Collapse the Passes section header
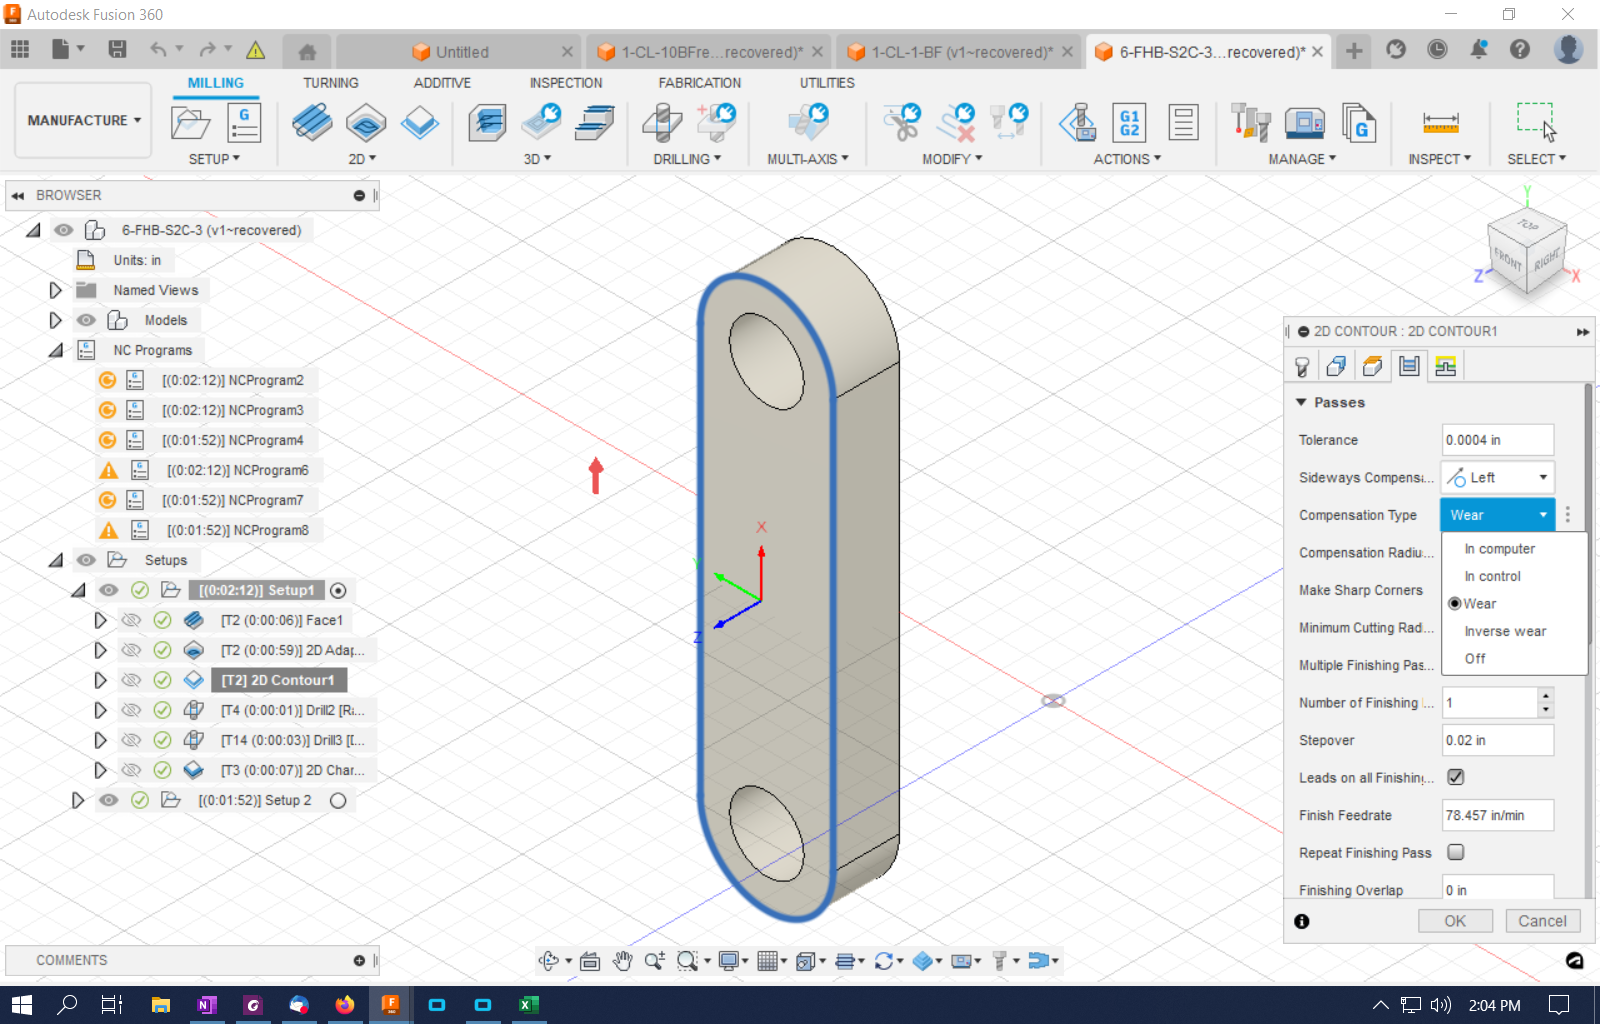The height and width of the screenshot is (1024, 1600). [x=1301, y=402]
